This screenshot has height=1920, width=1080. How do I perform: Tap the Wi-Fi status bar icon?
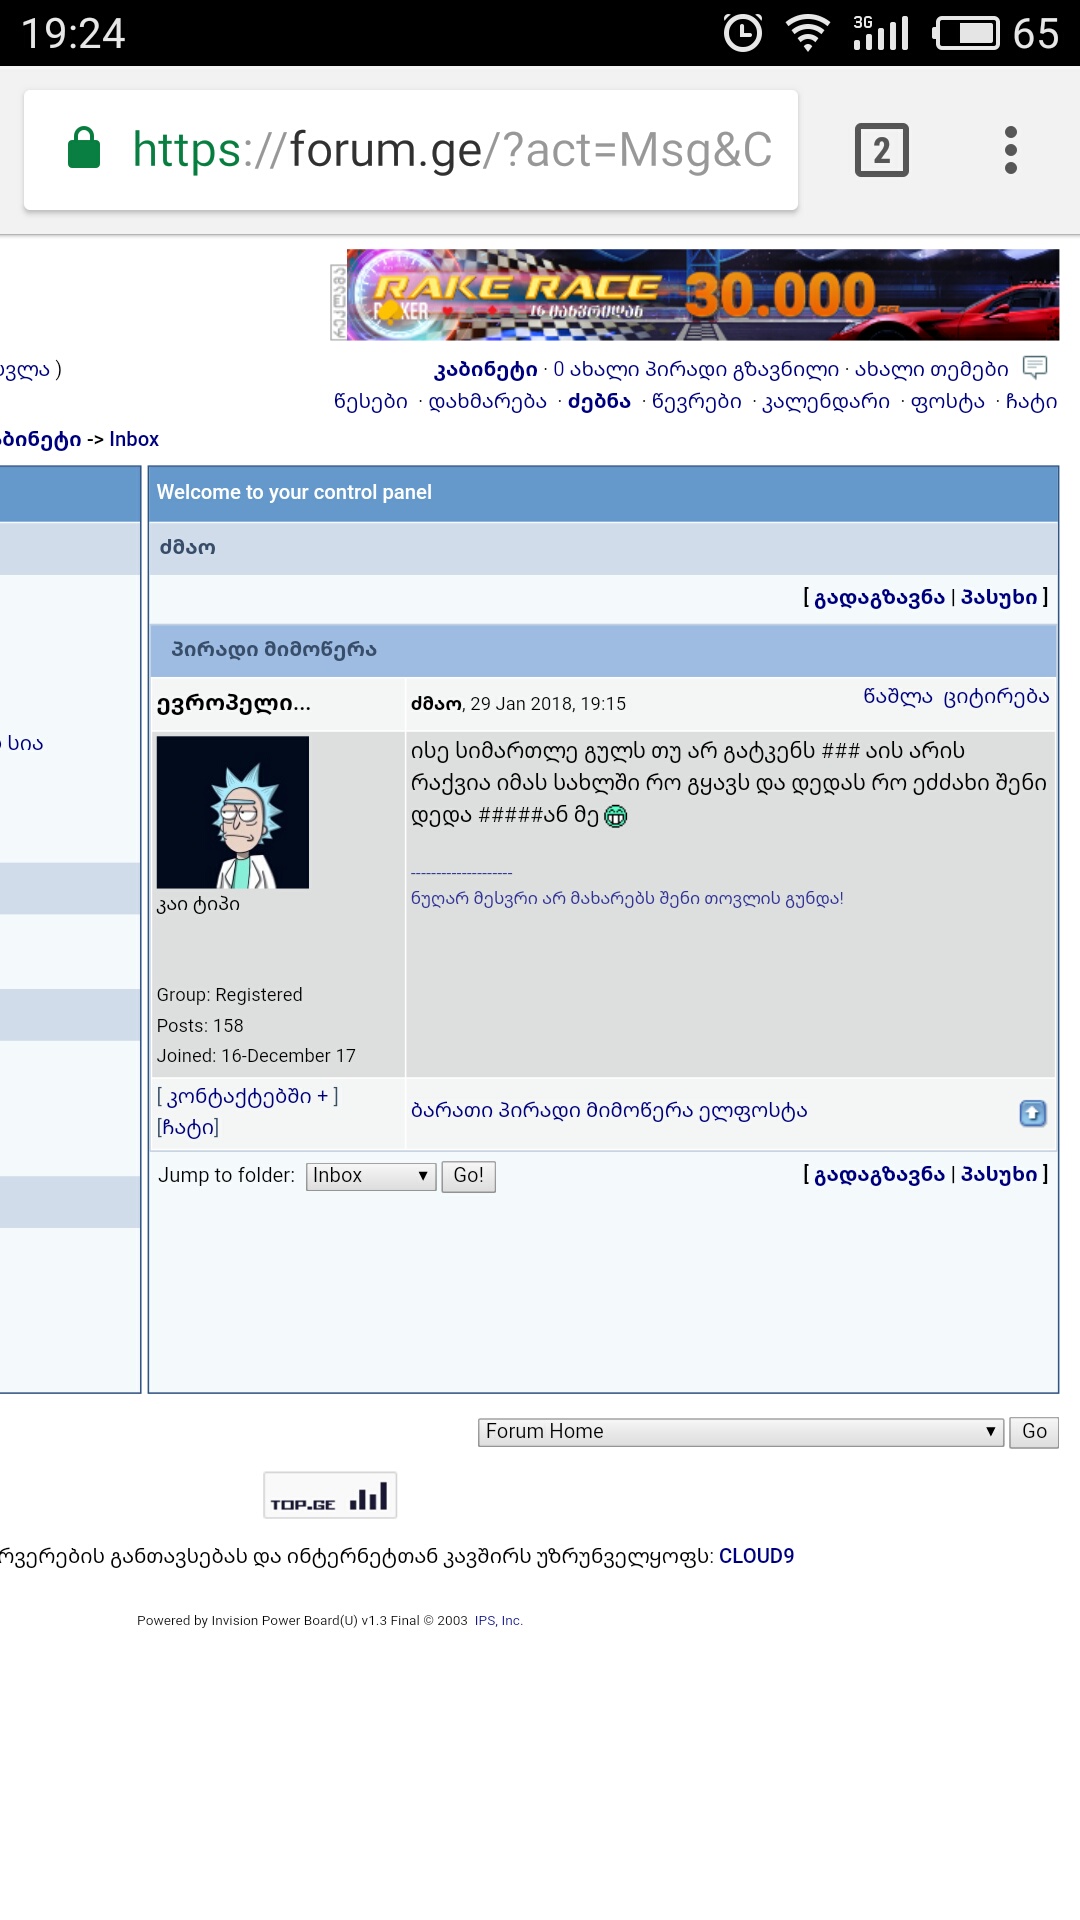click(808, 33)
